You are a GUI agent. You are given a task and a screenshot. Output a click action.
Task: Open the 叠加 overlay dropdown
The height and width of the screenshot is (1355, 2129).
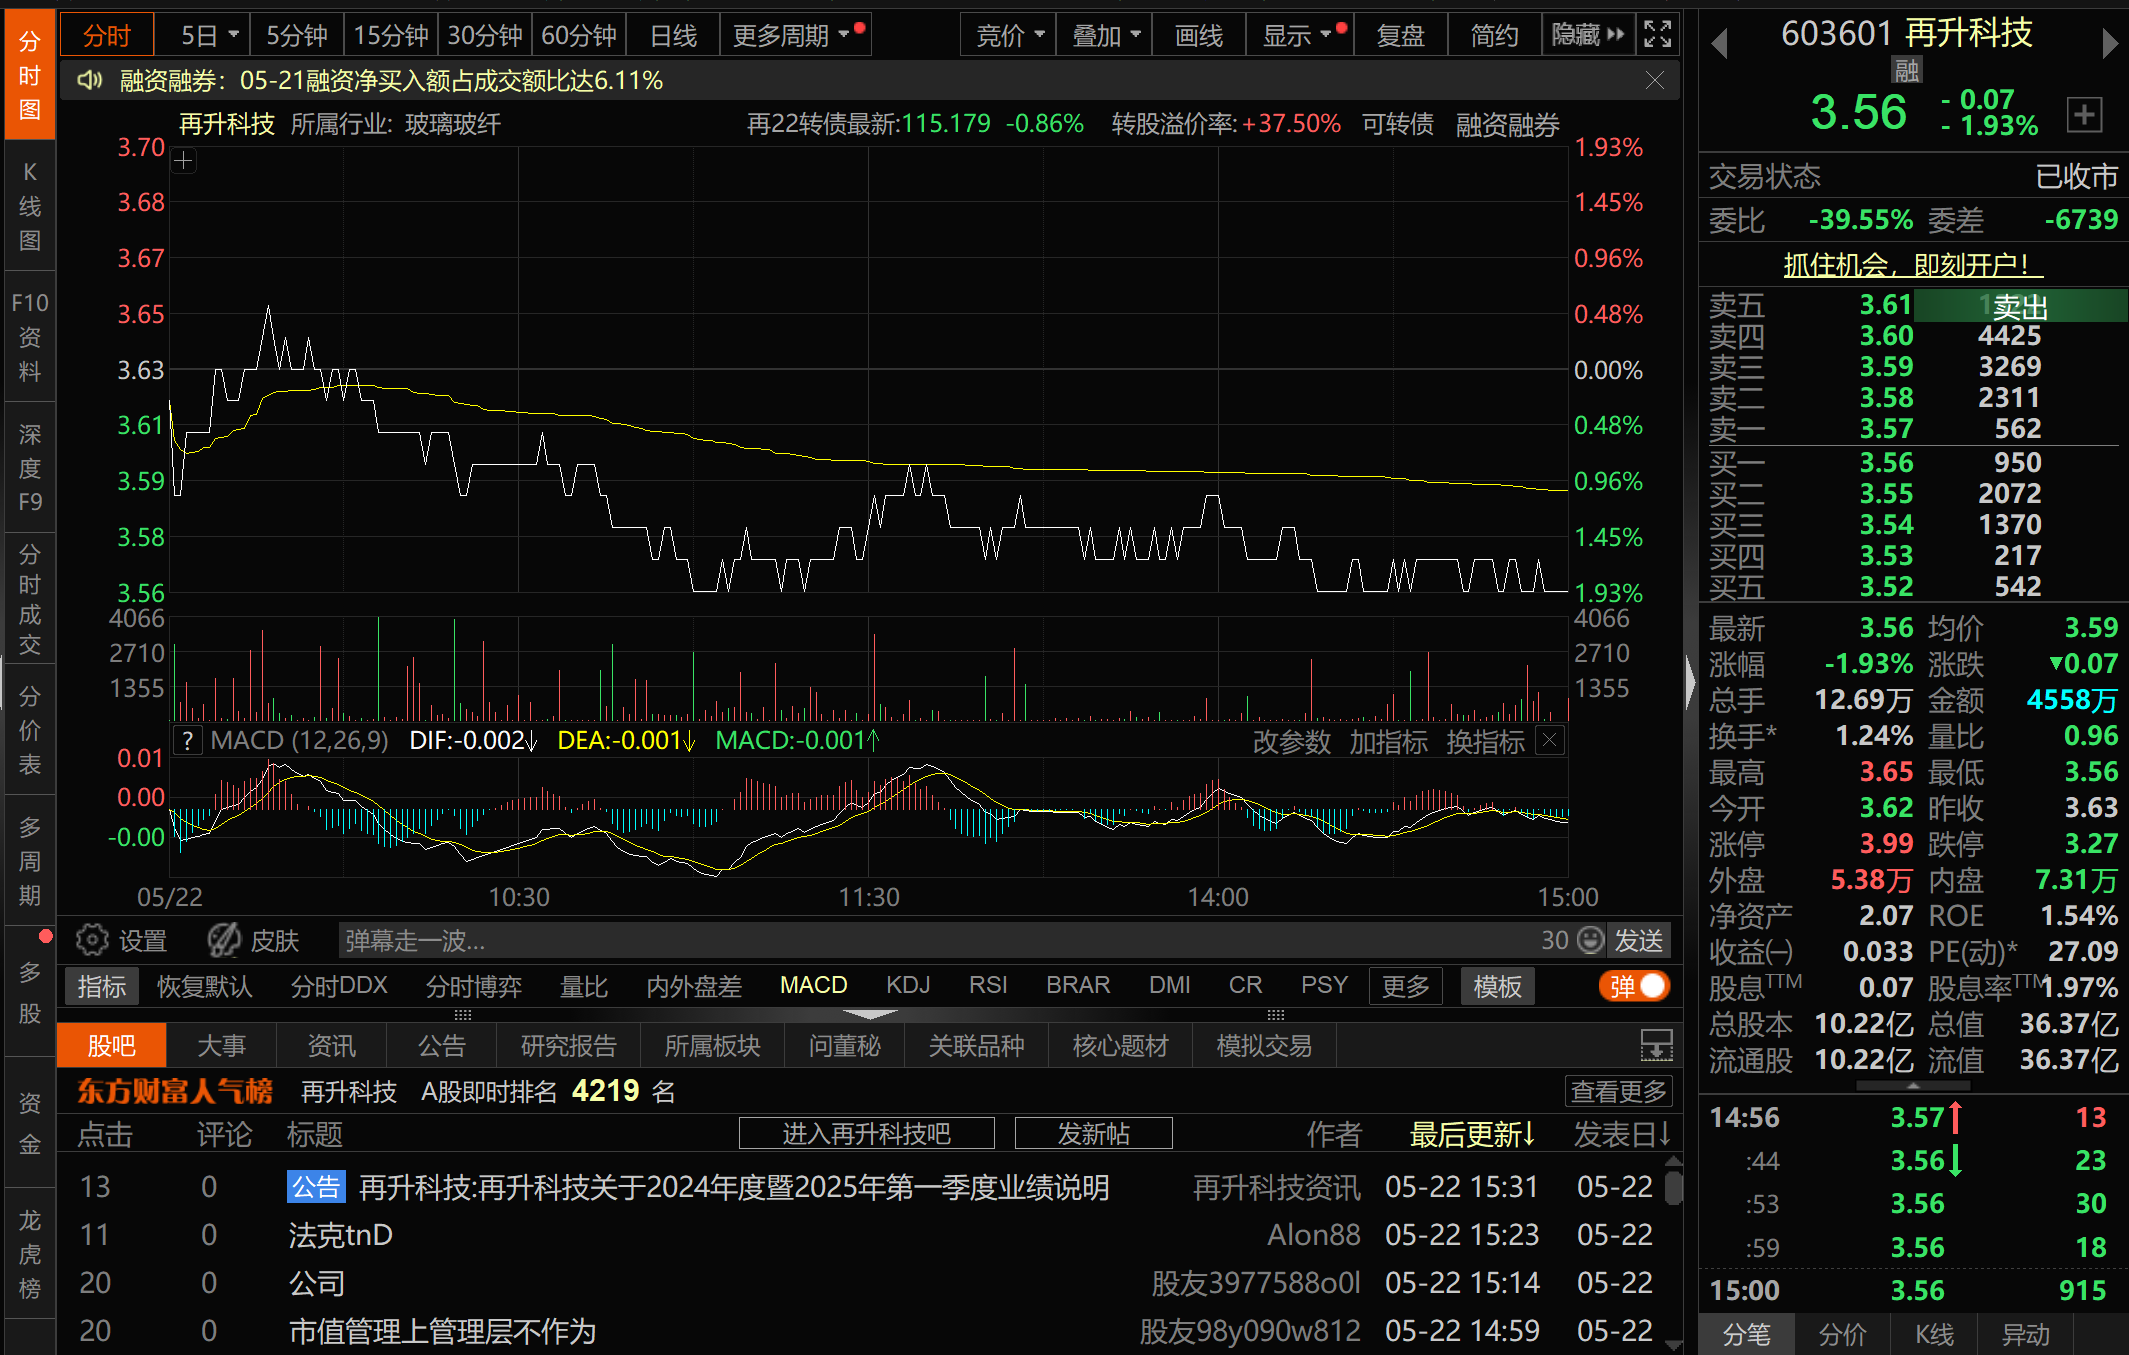click(x=1105, y=36)
